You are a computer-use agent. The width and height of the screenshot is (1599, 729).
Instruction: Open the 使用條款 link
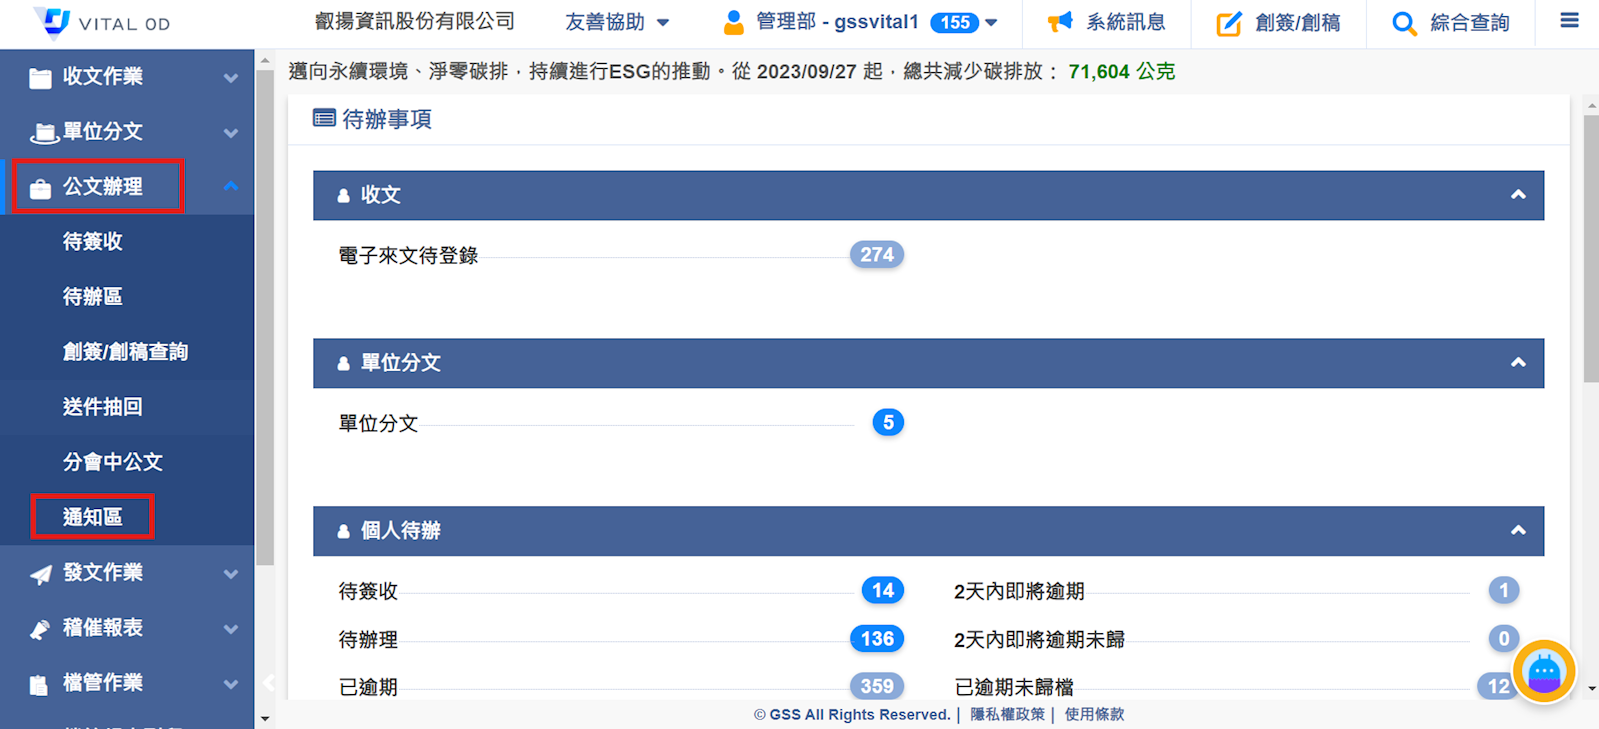[1094, 714]
